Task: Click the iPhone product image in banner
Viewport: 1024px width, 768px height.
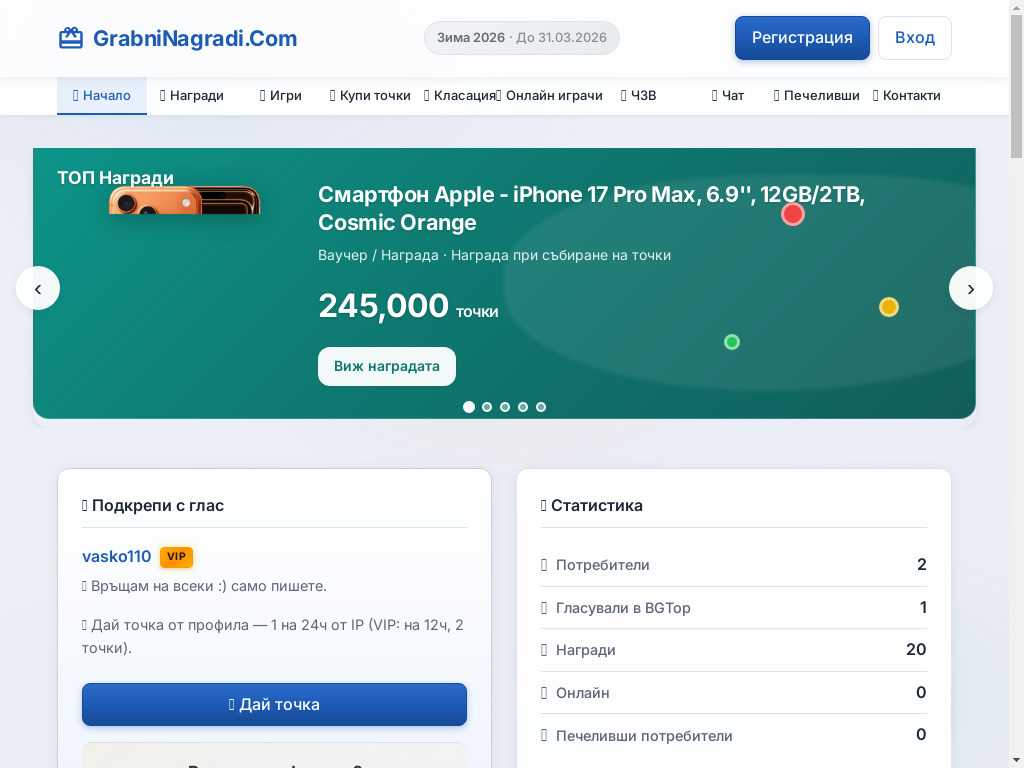Action: [184, 200]
